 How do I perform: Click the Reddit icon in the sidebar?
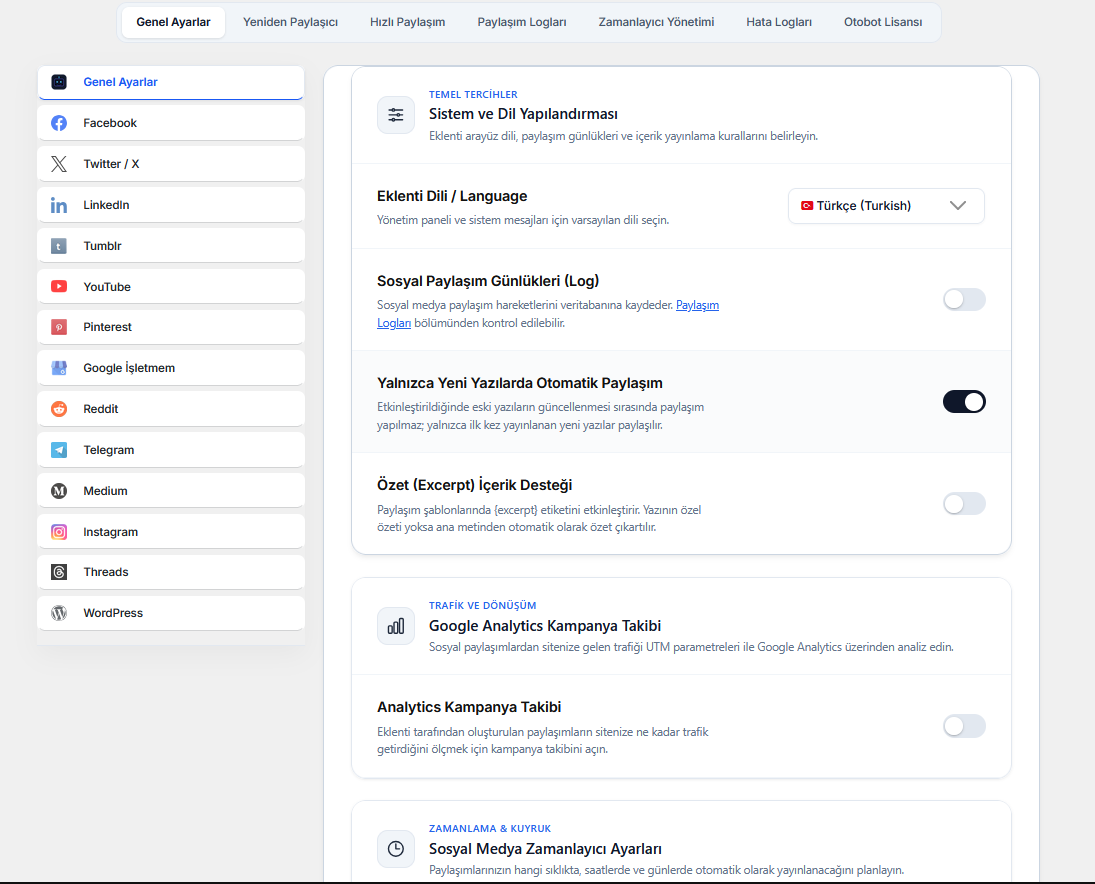[x=59, y=409]
